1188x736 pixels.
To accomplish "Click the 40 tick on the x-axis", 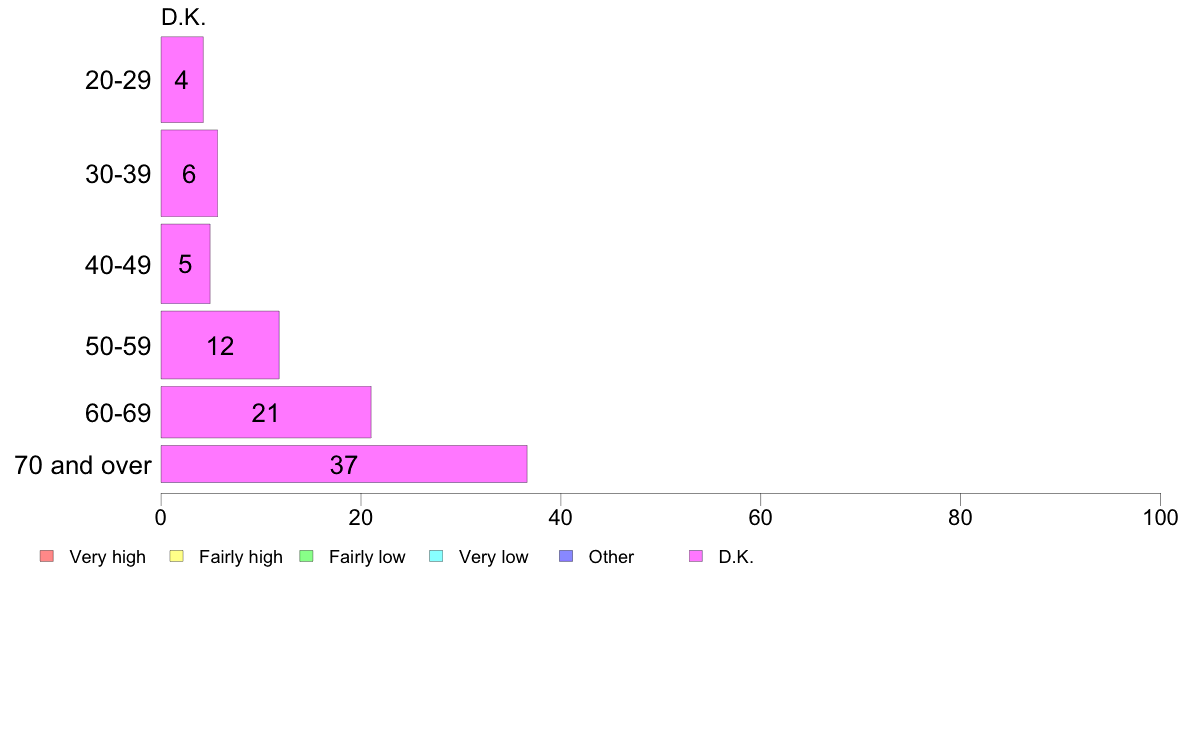I will [561, 518].
